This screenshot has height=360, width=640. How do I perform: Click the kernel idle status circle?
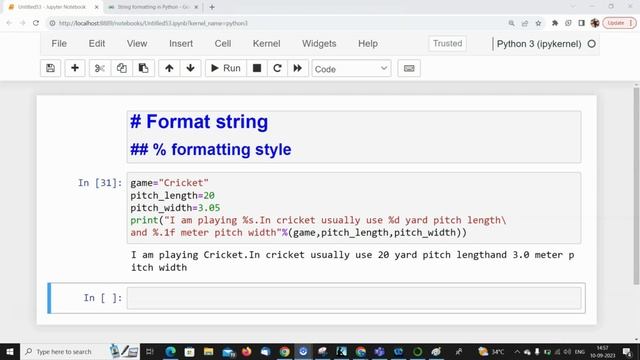[591, 44]
